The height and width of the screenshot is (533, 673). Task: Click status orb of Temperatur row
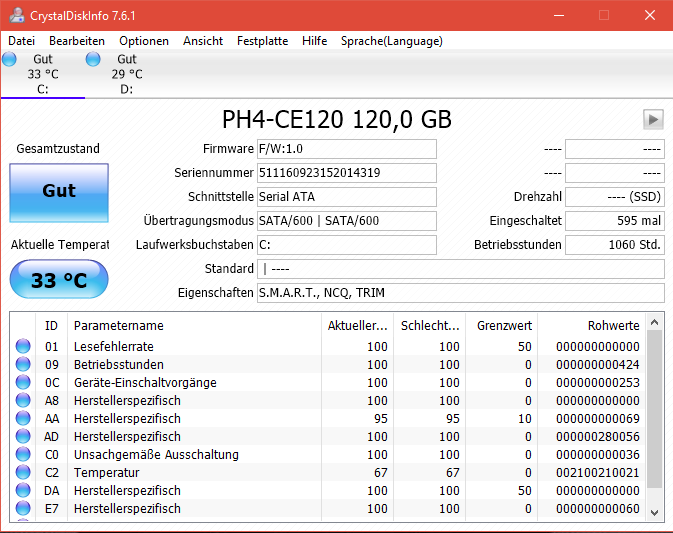(23, 472)
